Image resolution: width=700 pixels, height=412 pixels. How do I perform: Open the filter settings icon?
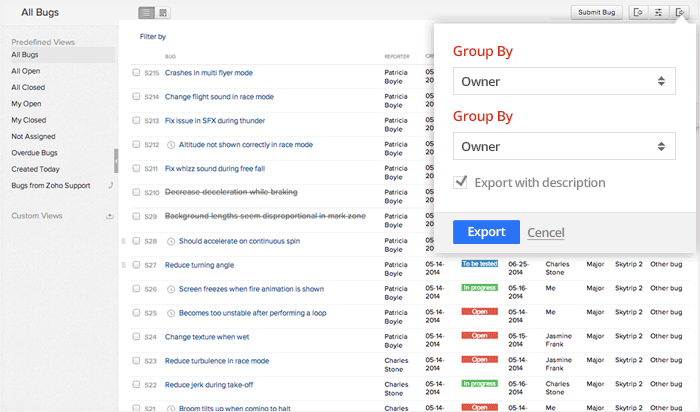pos(659,13)
